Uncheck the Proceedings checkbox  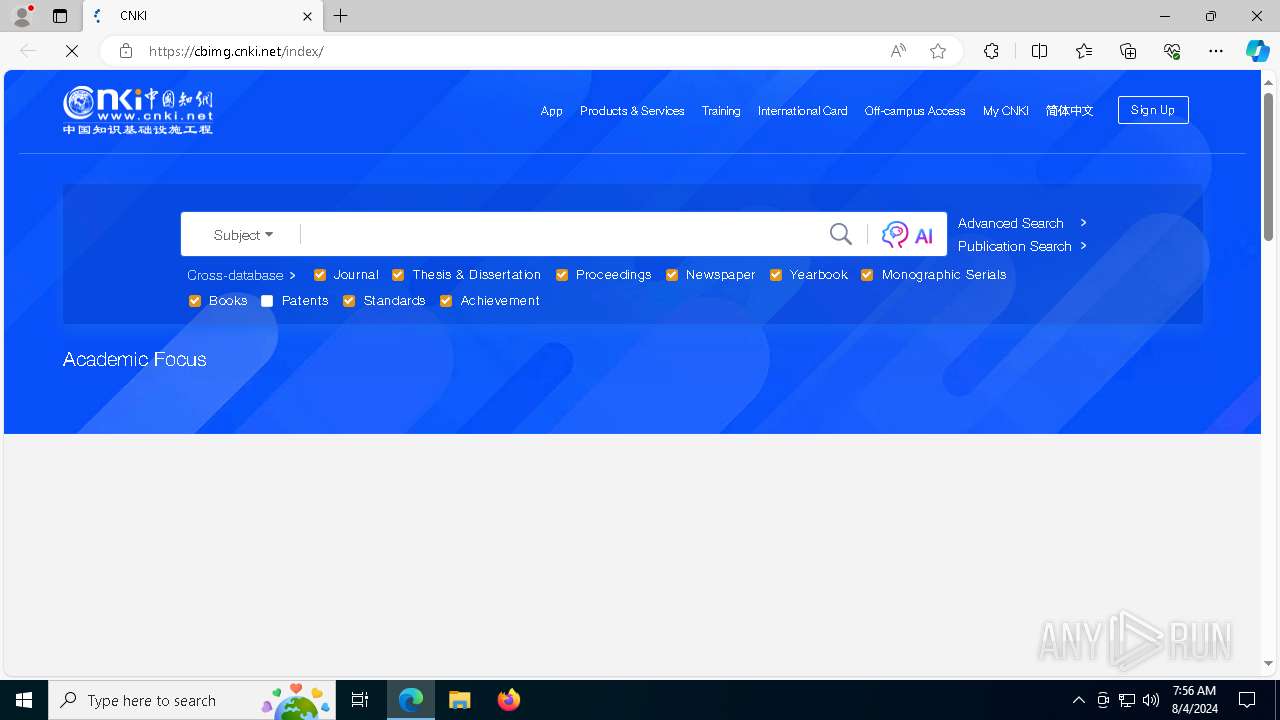[x=562, y=275]
